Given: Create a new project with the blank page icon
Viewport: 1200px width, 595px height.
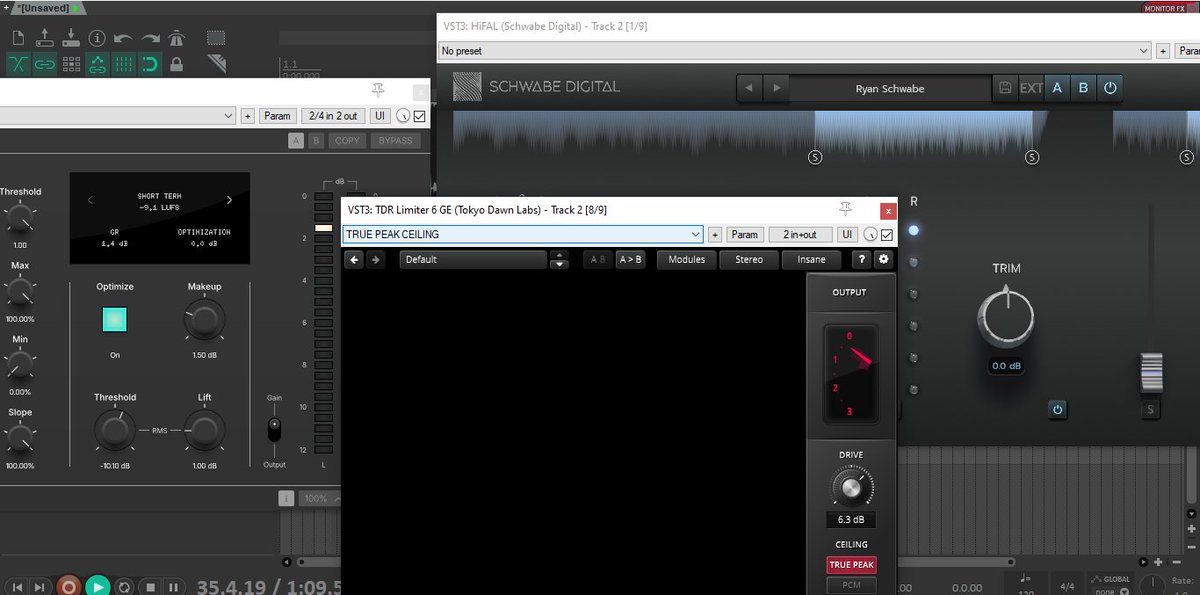Looking at the screenshot, I should 19,39.
